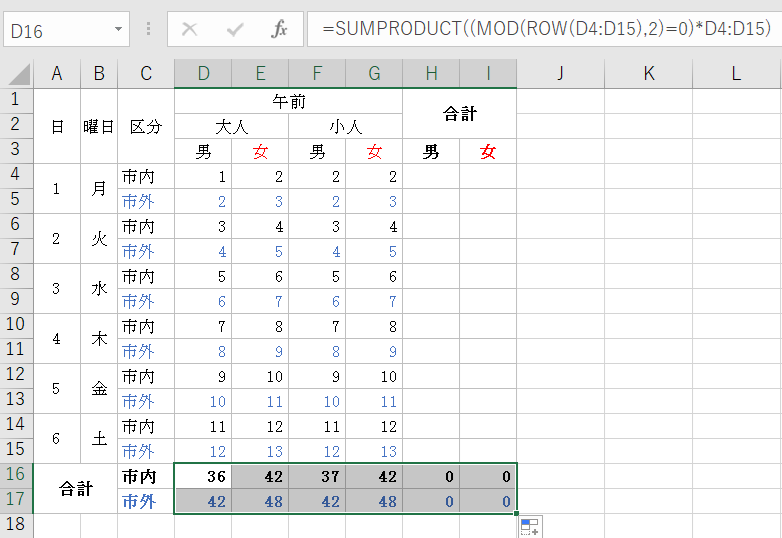Click the Enter checkmark formula icon

[x=235, y=29]
